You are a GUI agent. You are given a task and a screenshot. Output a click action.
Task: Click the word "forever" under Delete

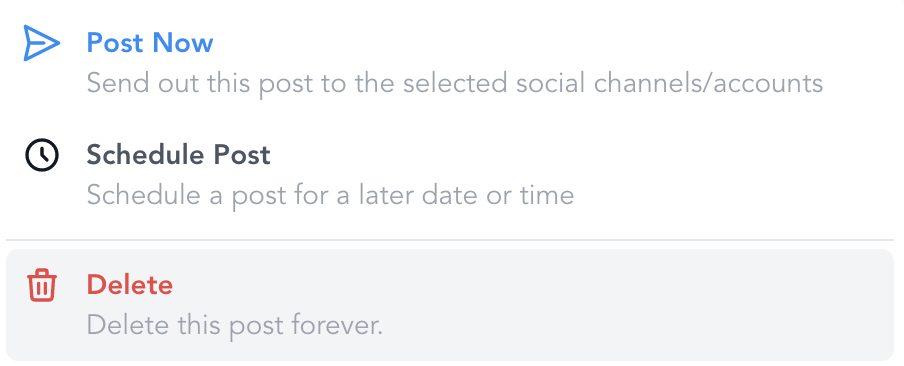pyautogui.click(x=337, y=326)
